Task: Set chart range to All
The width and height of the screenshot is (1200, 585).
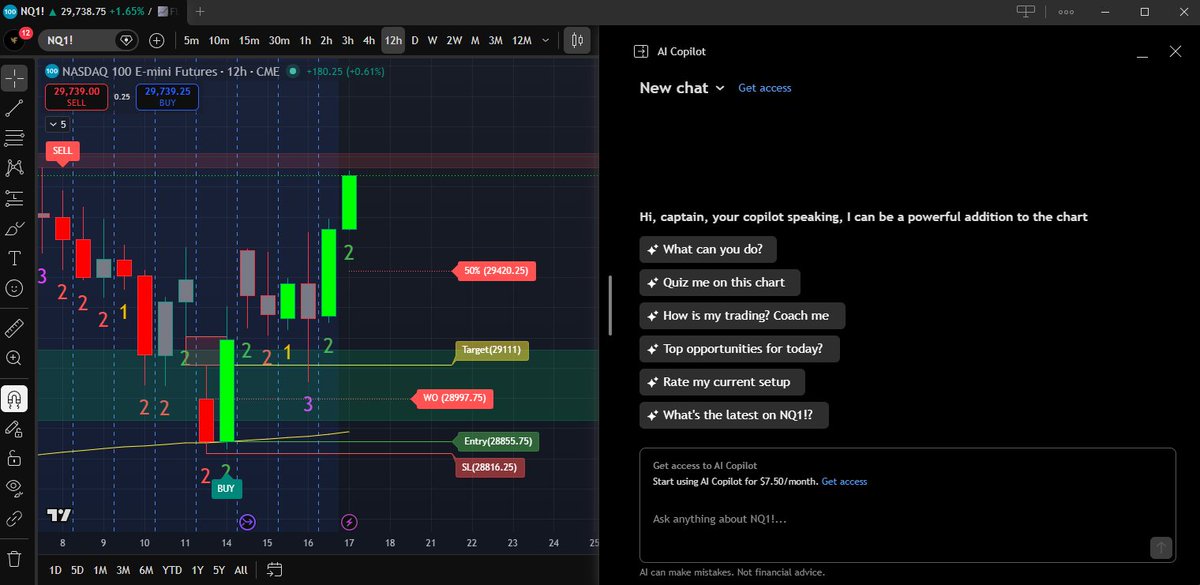Action: [241, 570]
